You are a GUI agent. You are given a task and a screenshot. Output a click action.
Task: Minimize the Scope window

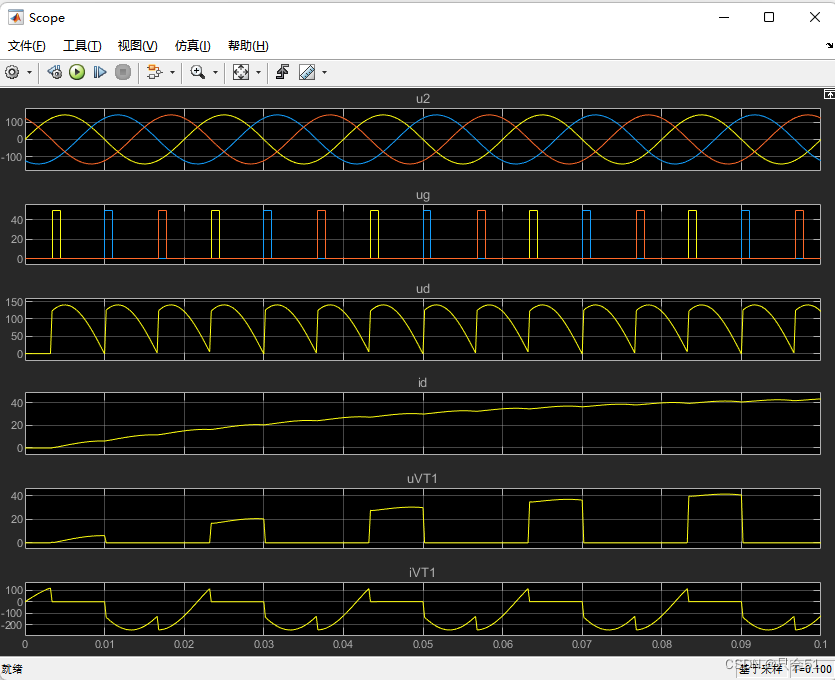724,17
